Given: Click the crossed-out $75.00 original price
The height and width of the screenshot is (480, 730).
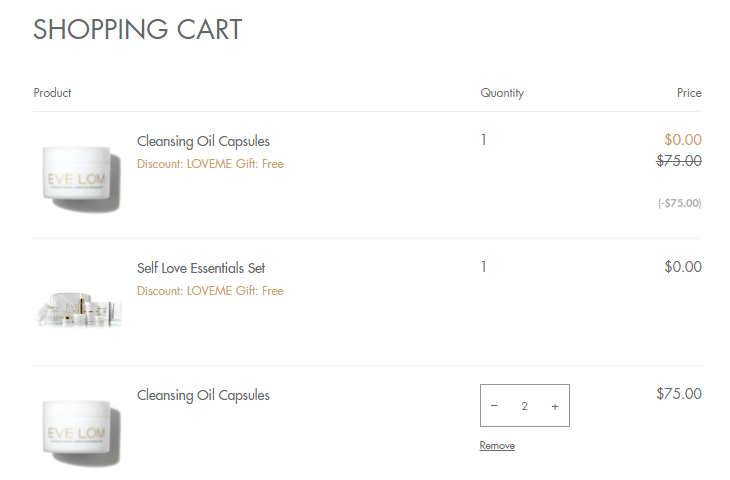Looking at the screenshot, I should pyautogui.click(x=679, y=161).
